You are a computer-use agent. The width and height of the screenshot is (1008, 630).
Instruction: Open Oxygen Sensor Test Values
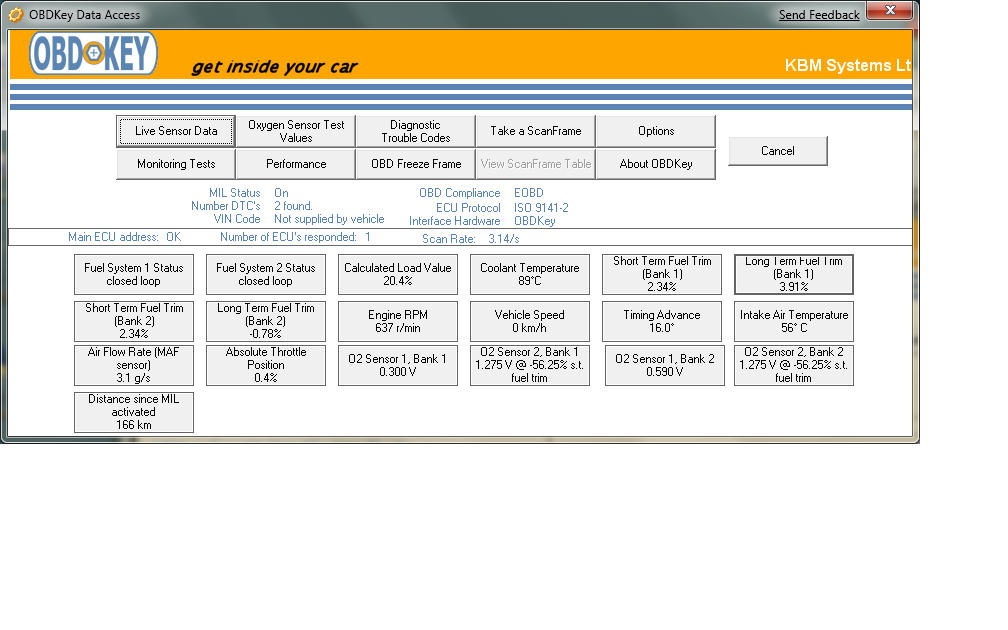point(296,131)
